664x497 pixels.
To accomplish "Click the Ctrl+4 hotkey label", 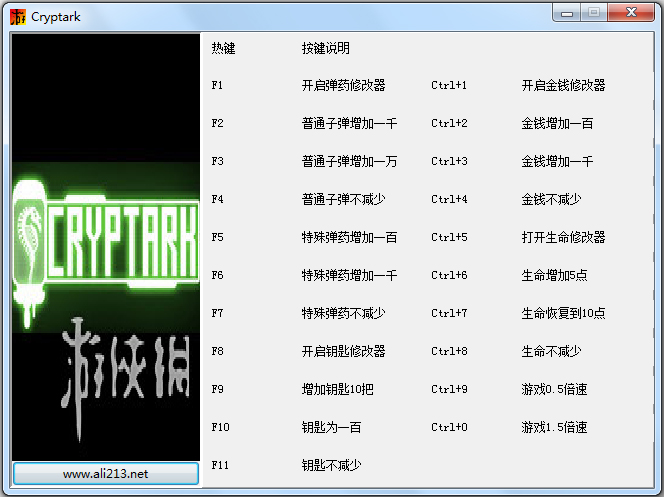I will [x=449, y=199].
